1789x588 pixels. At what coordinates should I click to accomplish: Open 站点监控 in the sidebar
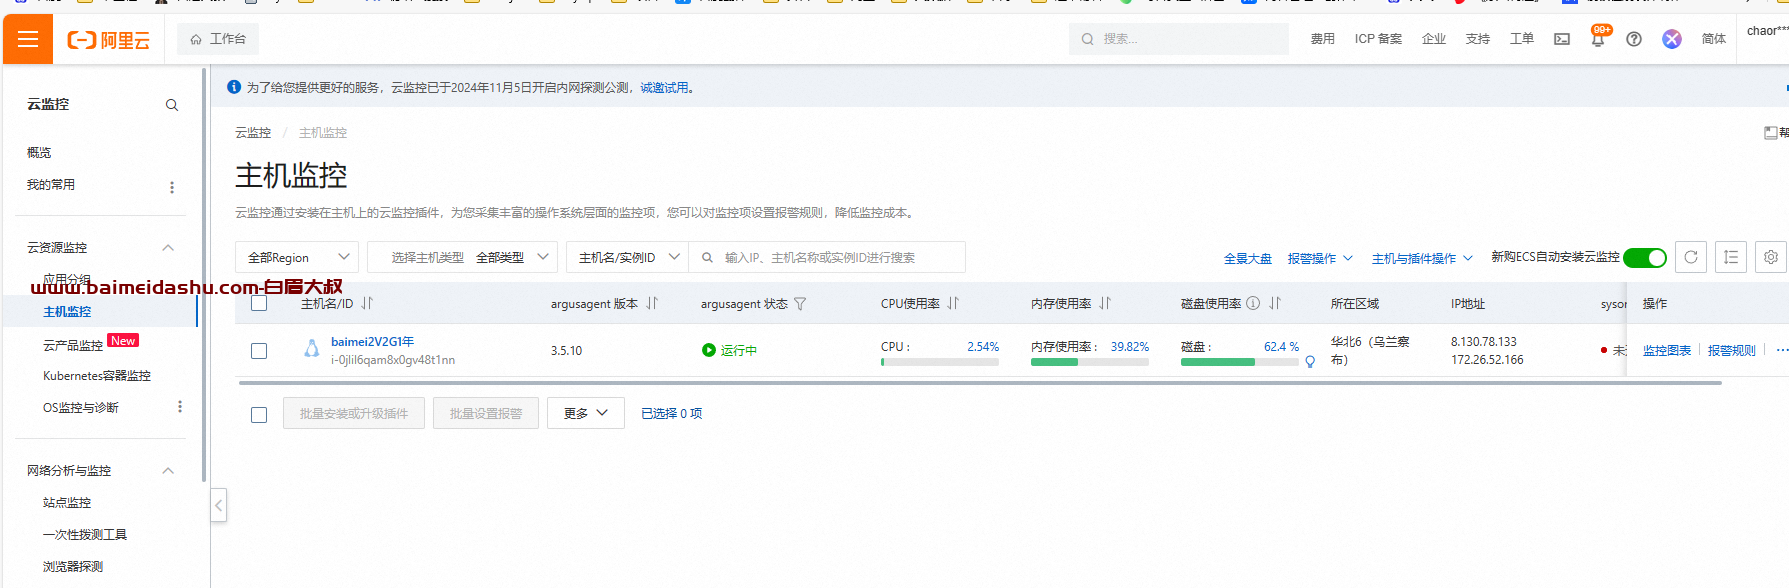coord(67,503)
